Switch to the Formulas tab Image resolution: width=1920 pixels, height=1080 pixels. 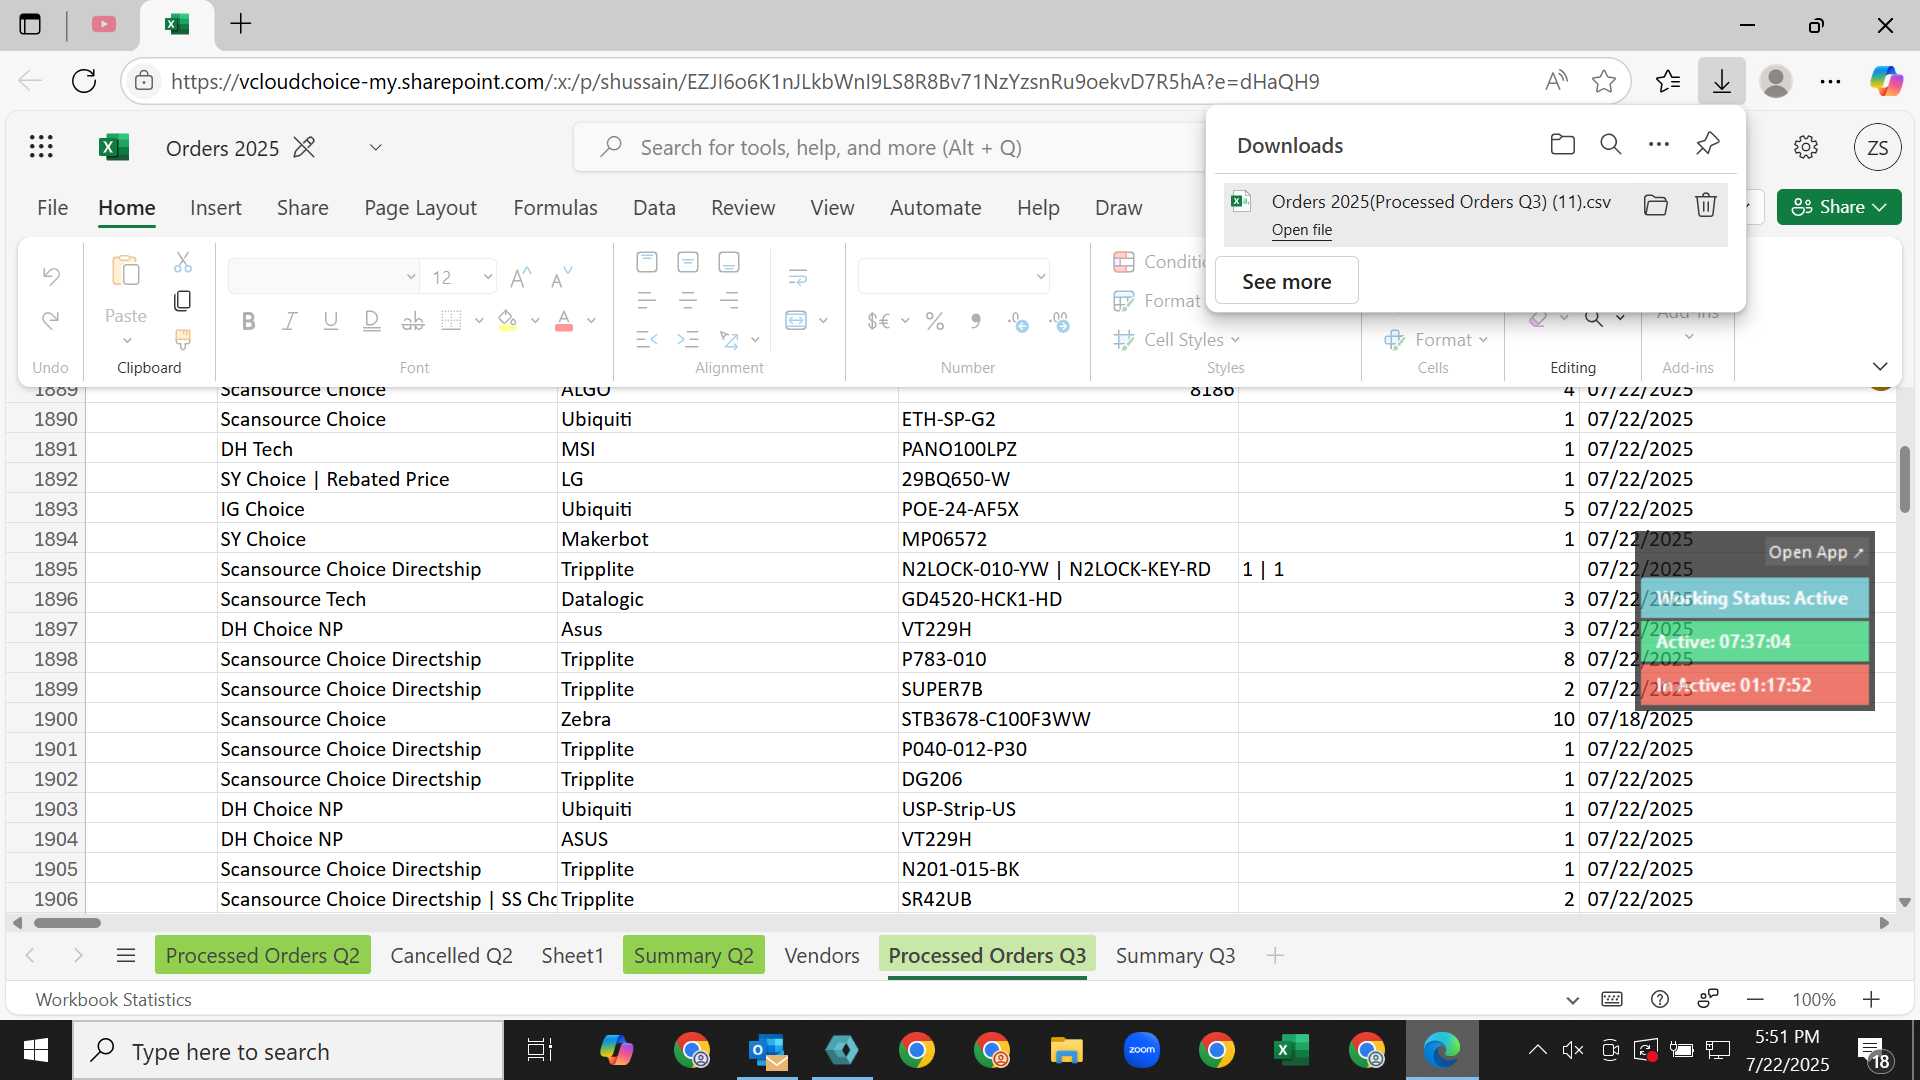pos(555,207)
